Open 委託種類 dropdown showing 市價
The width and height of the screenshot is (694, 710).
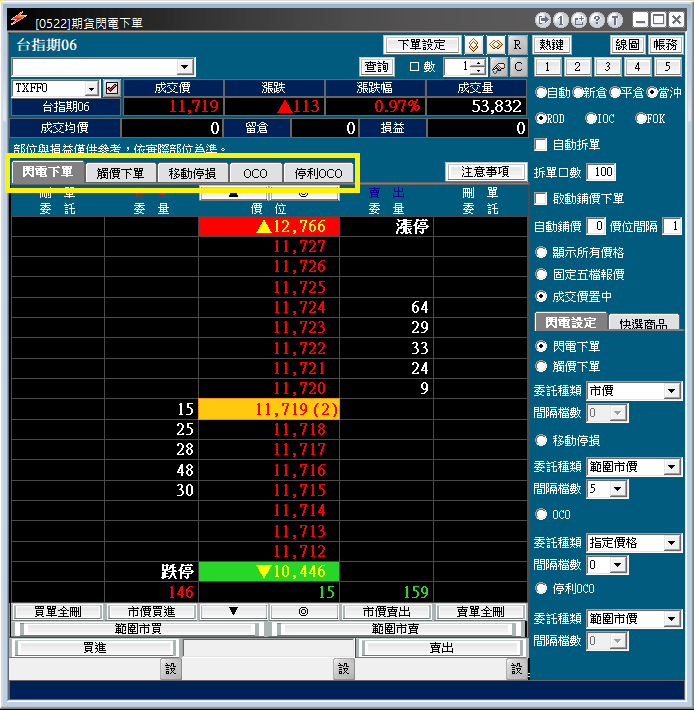[x=672, y=391]
